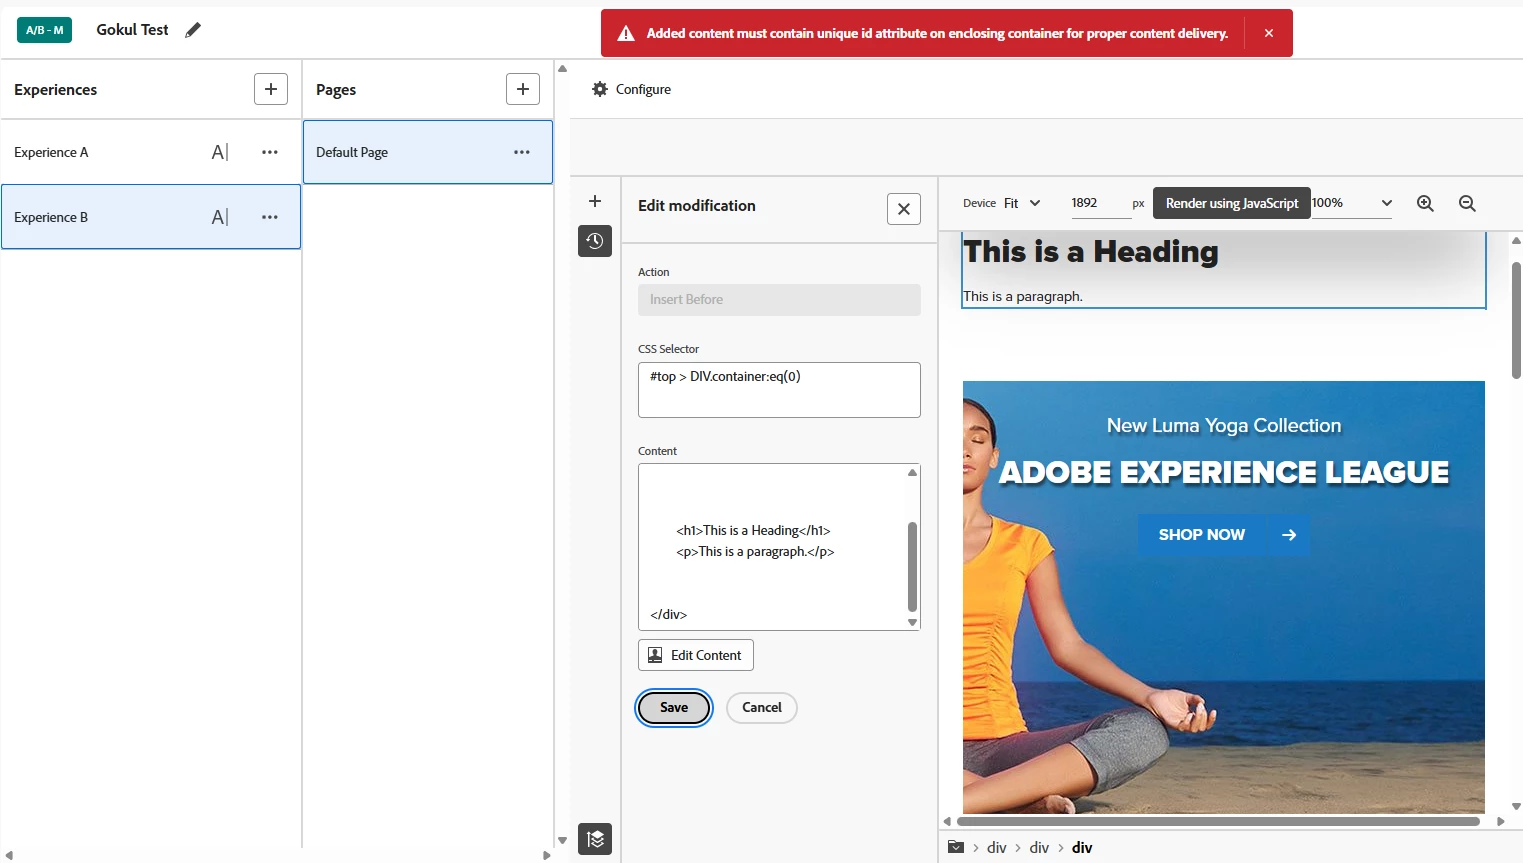
Task: Click preview vertical scrollbar thumb
Action: (1516, 320)
